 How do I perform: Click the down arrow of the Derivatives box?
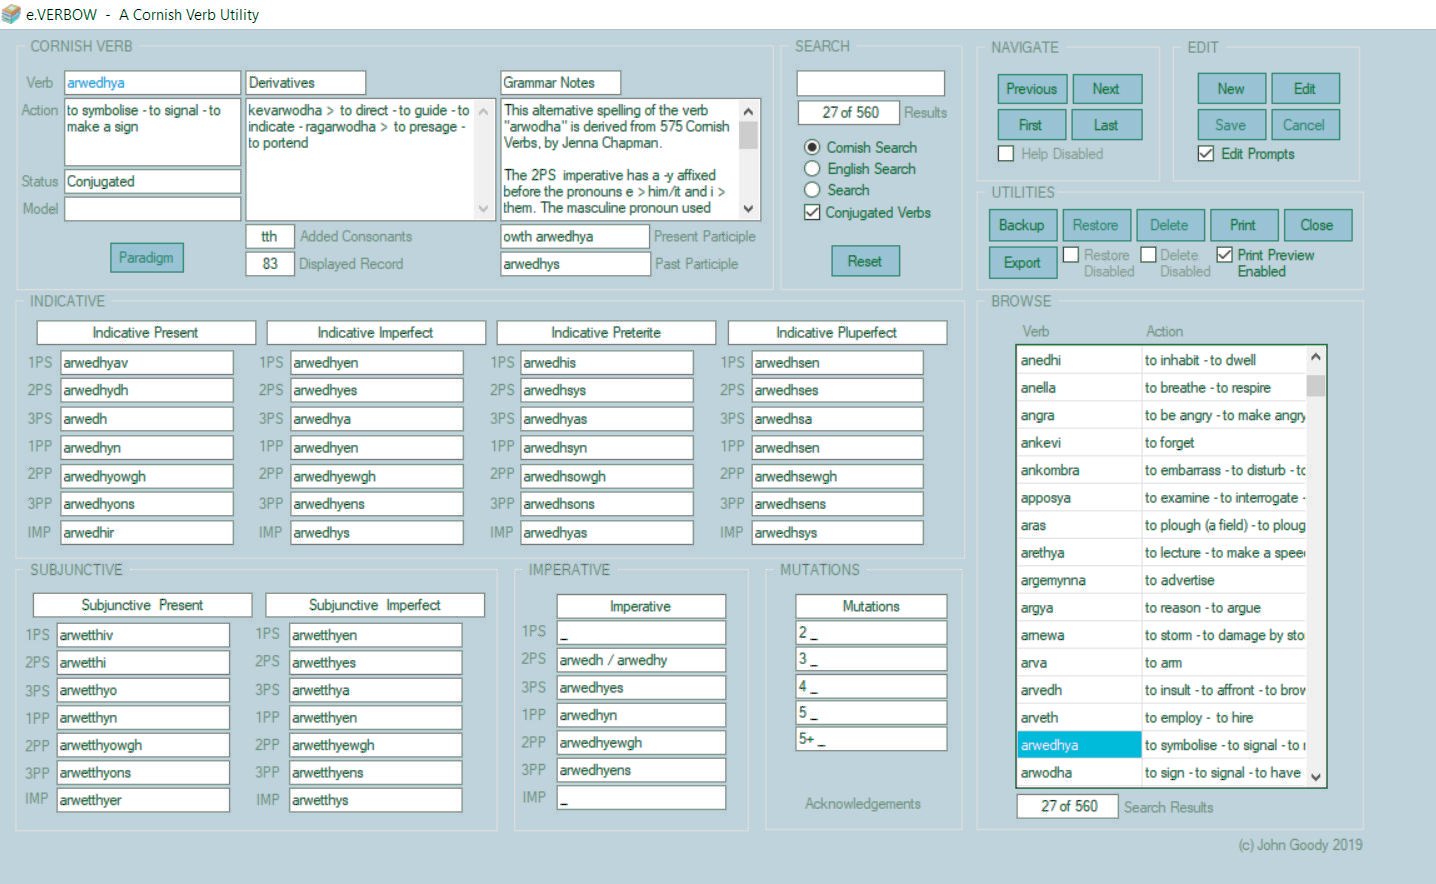tap(484, 209)
